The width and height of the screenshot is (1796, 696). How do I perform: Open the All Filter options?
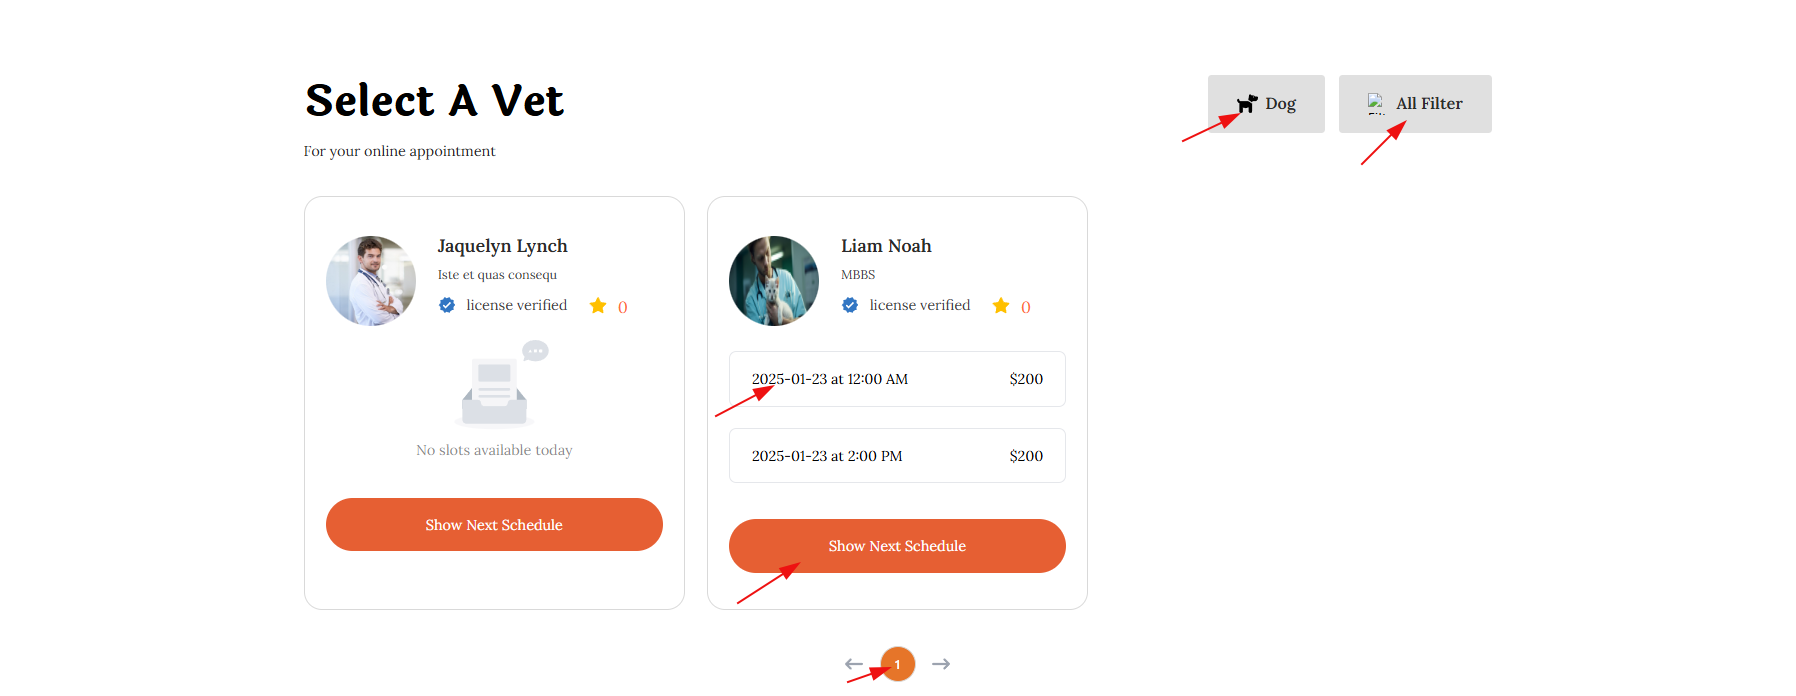pos(1415,104)
